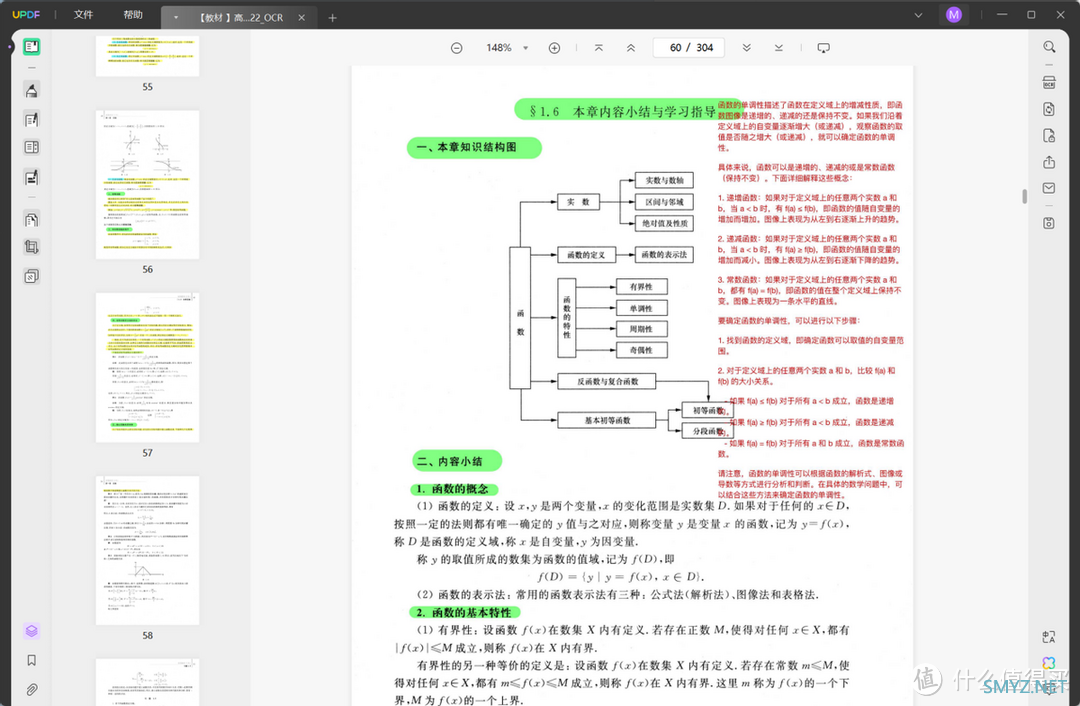Open the search magnifier icon
This screenshot has height=706, width=1080.
tap(1049, 47)
